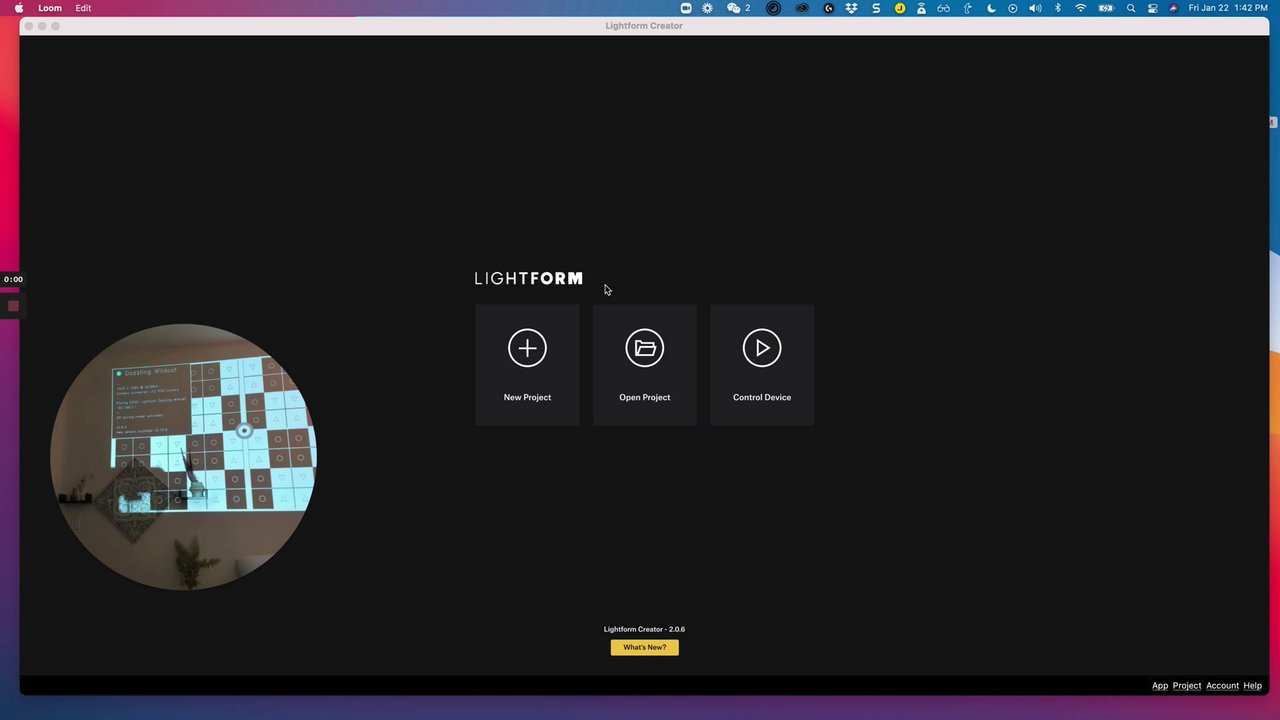Open the Account link in footer
This screenshot has height=720, width=1280.
(x=1222, y=686)
